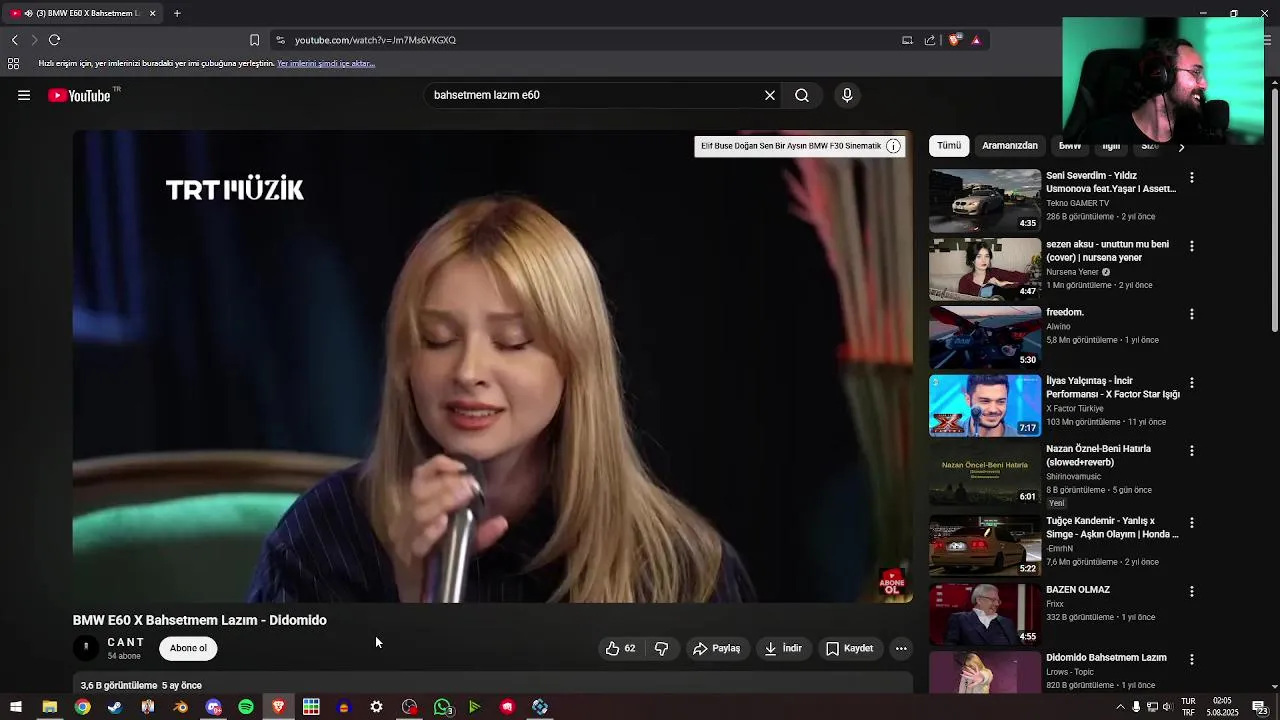The width and height of the screenshot is (1280, 720).
Task: Open the volume control in system tray
Action: point(1167,707)
